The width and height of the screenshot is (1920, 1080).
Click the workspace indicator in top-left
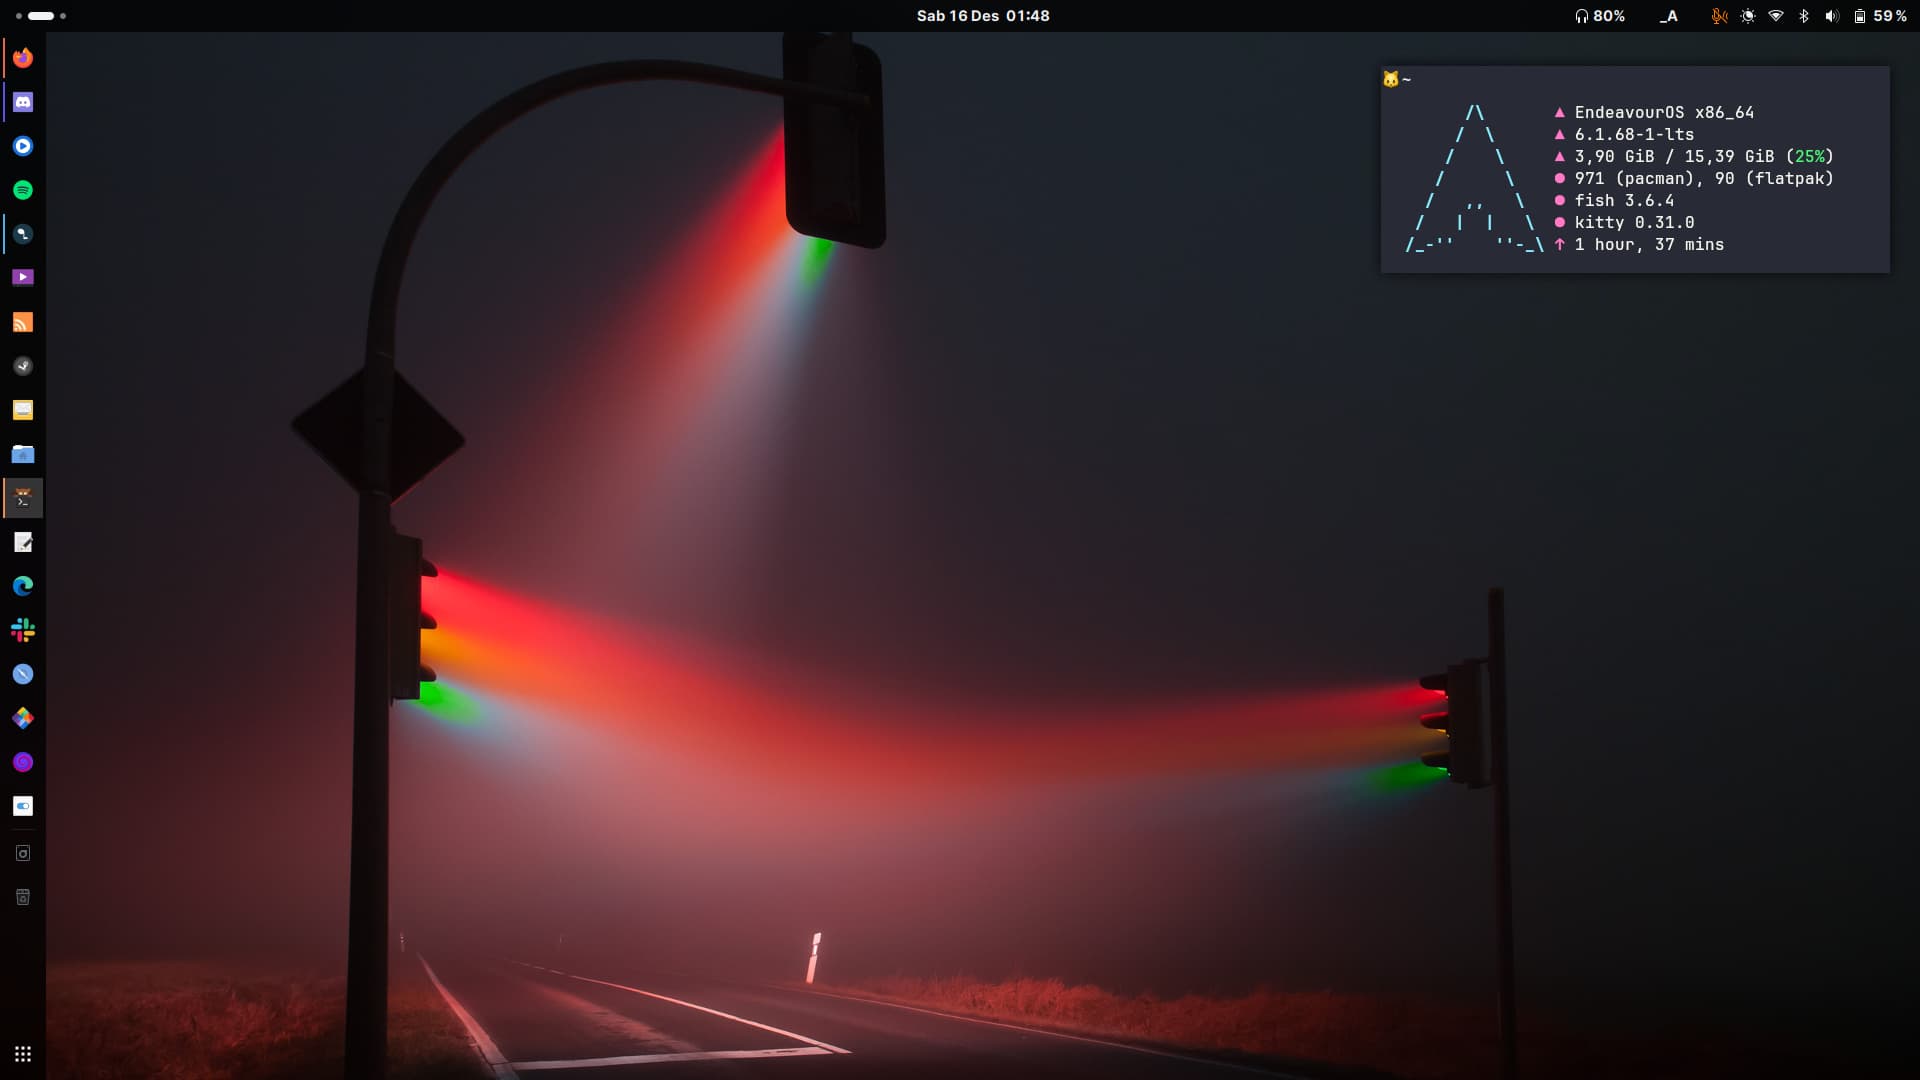pos(40,16)
